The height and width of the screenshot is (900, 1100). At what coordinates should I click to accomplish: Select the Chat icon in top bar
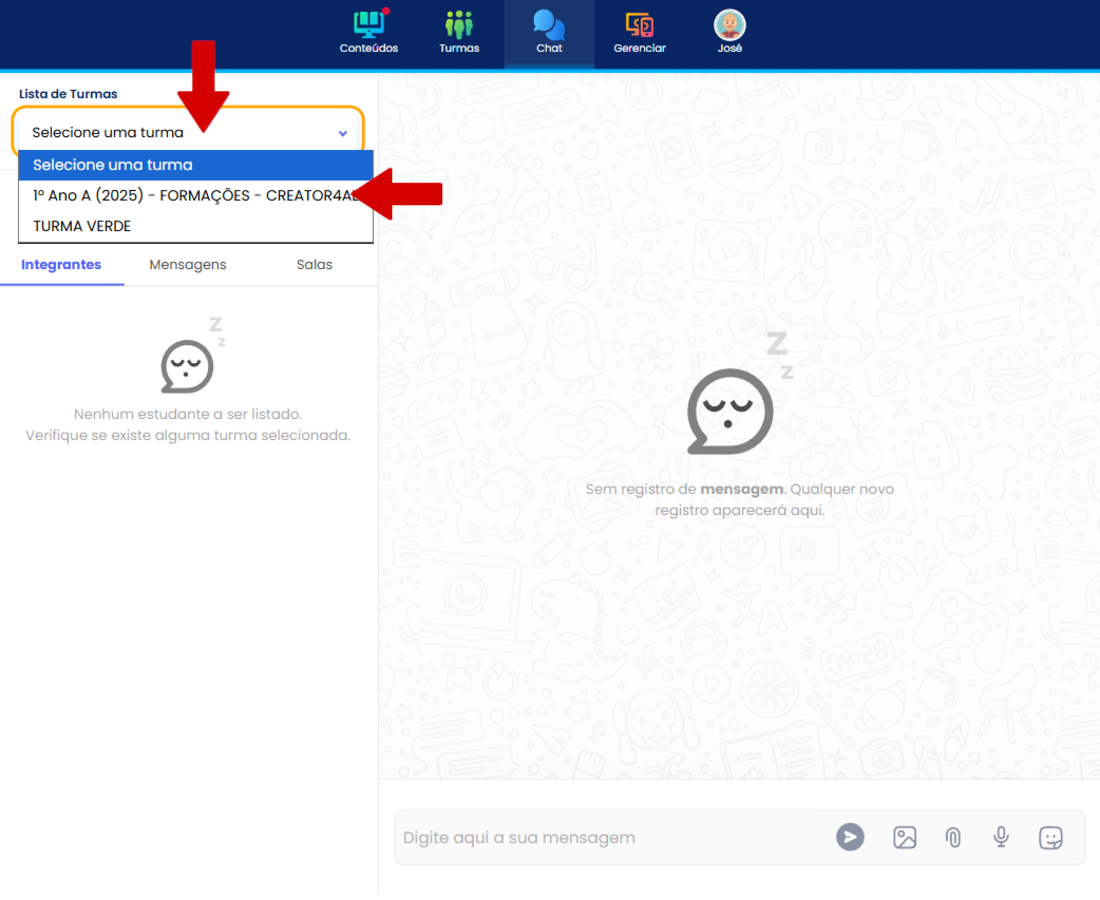point(549,24)
